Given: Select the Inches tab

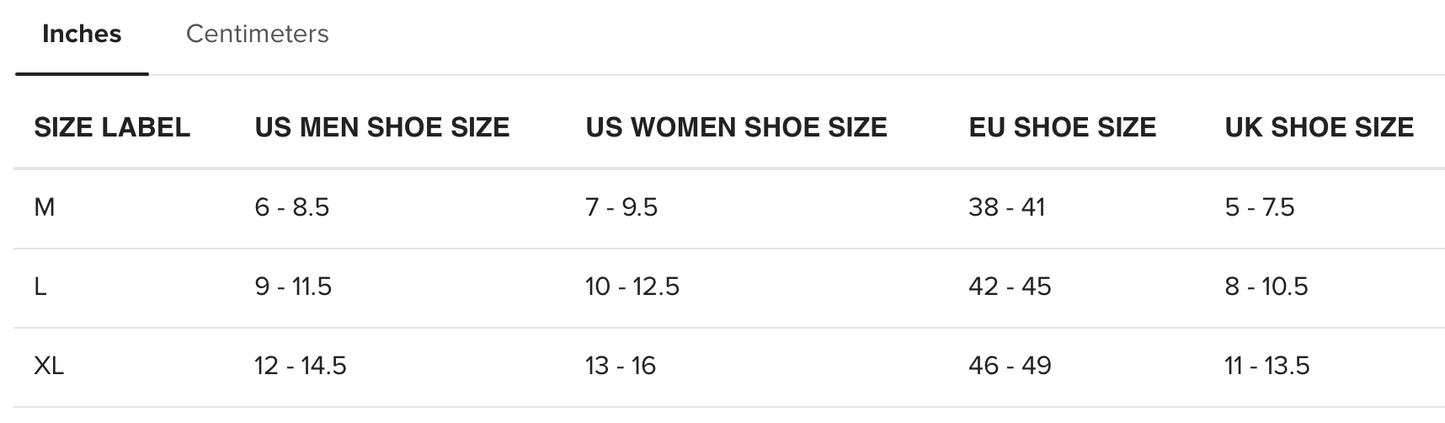Looking at the screenshot, I should coord(82,34).
